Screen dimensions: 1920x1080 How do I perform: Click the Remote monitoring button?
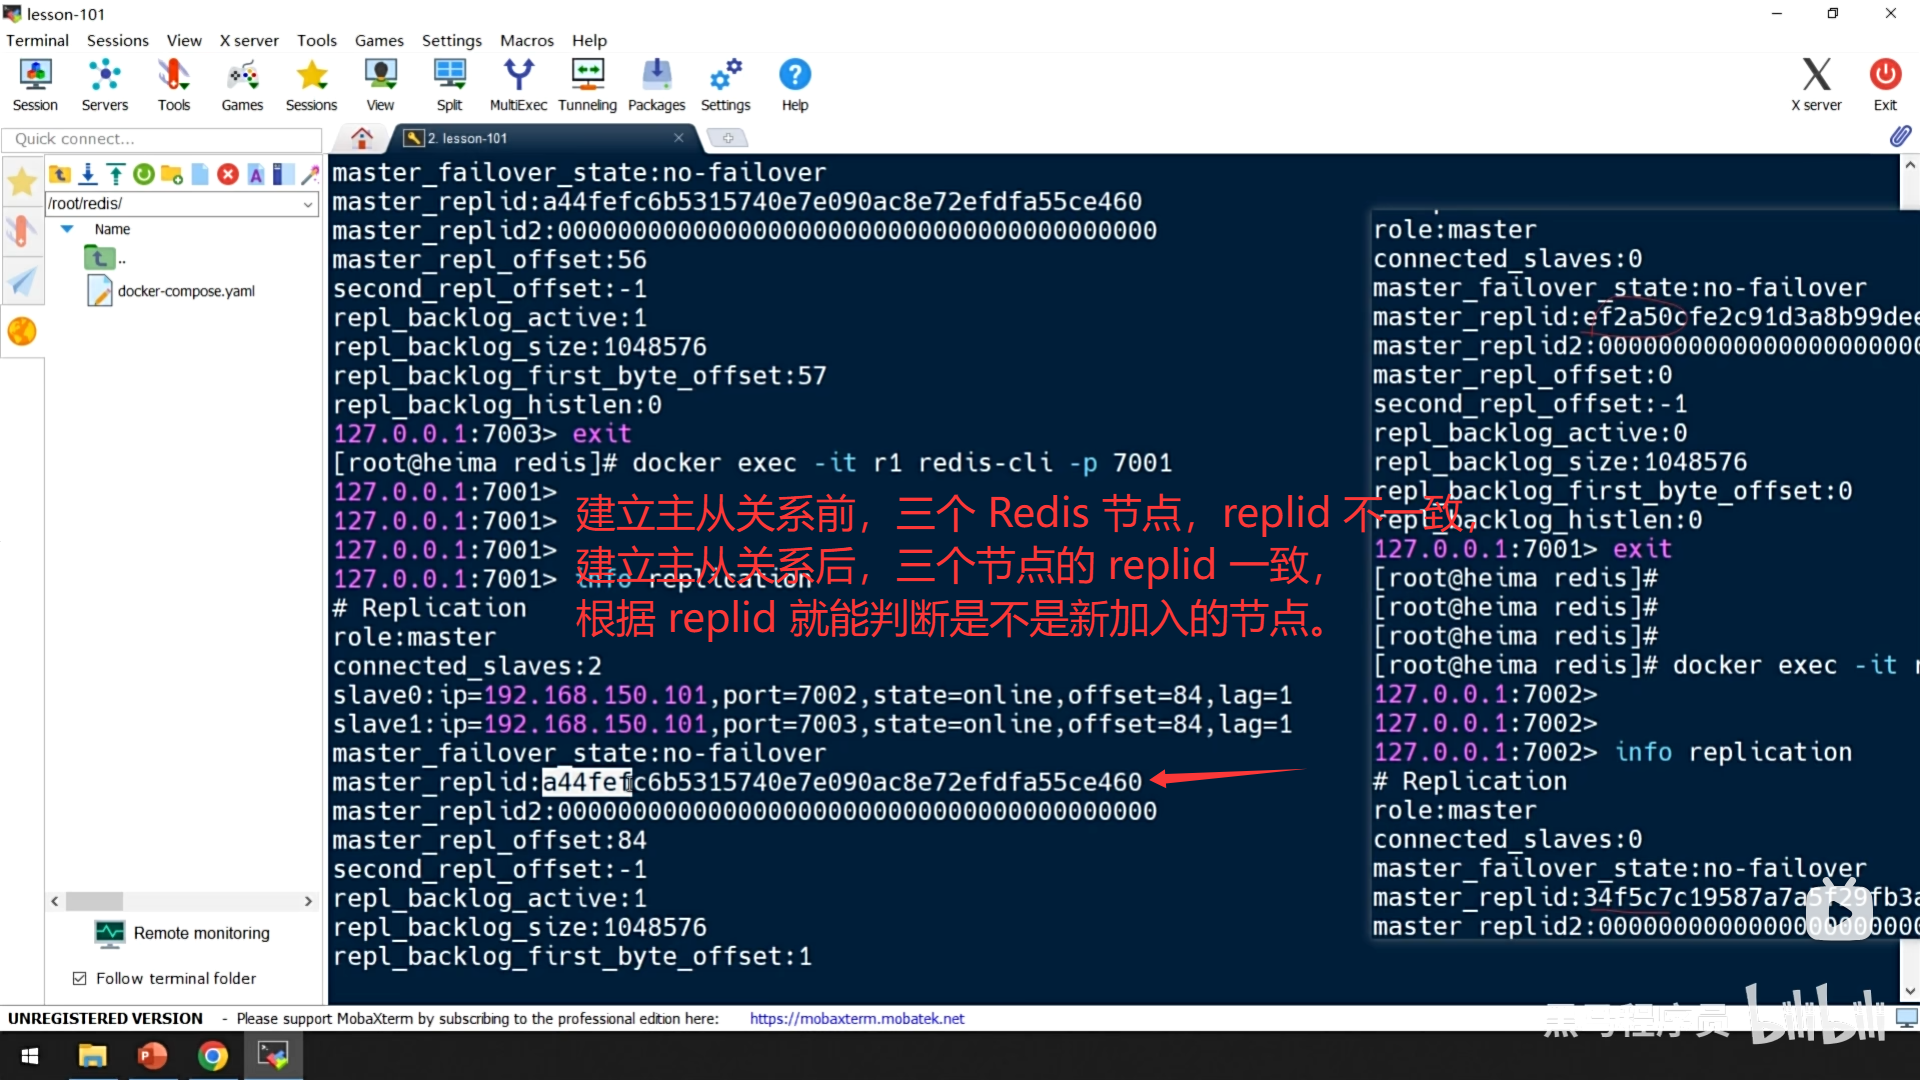(x=182, y=933)
